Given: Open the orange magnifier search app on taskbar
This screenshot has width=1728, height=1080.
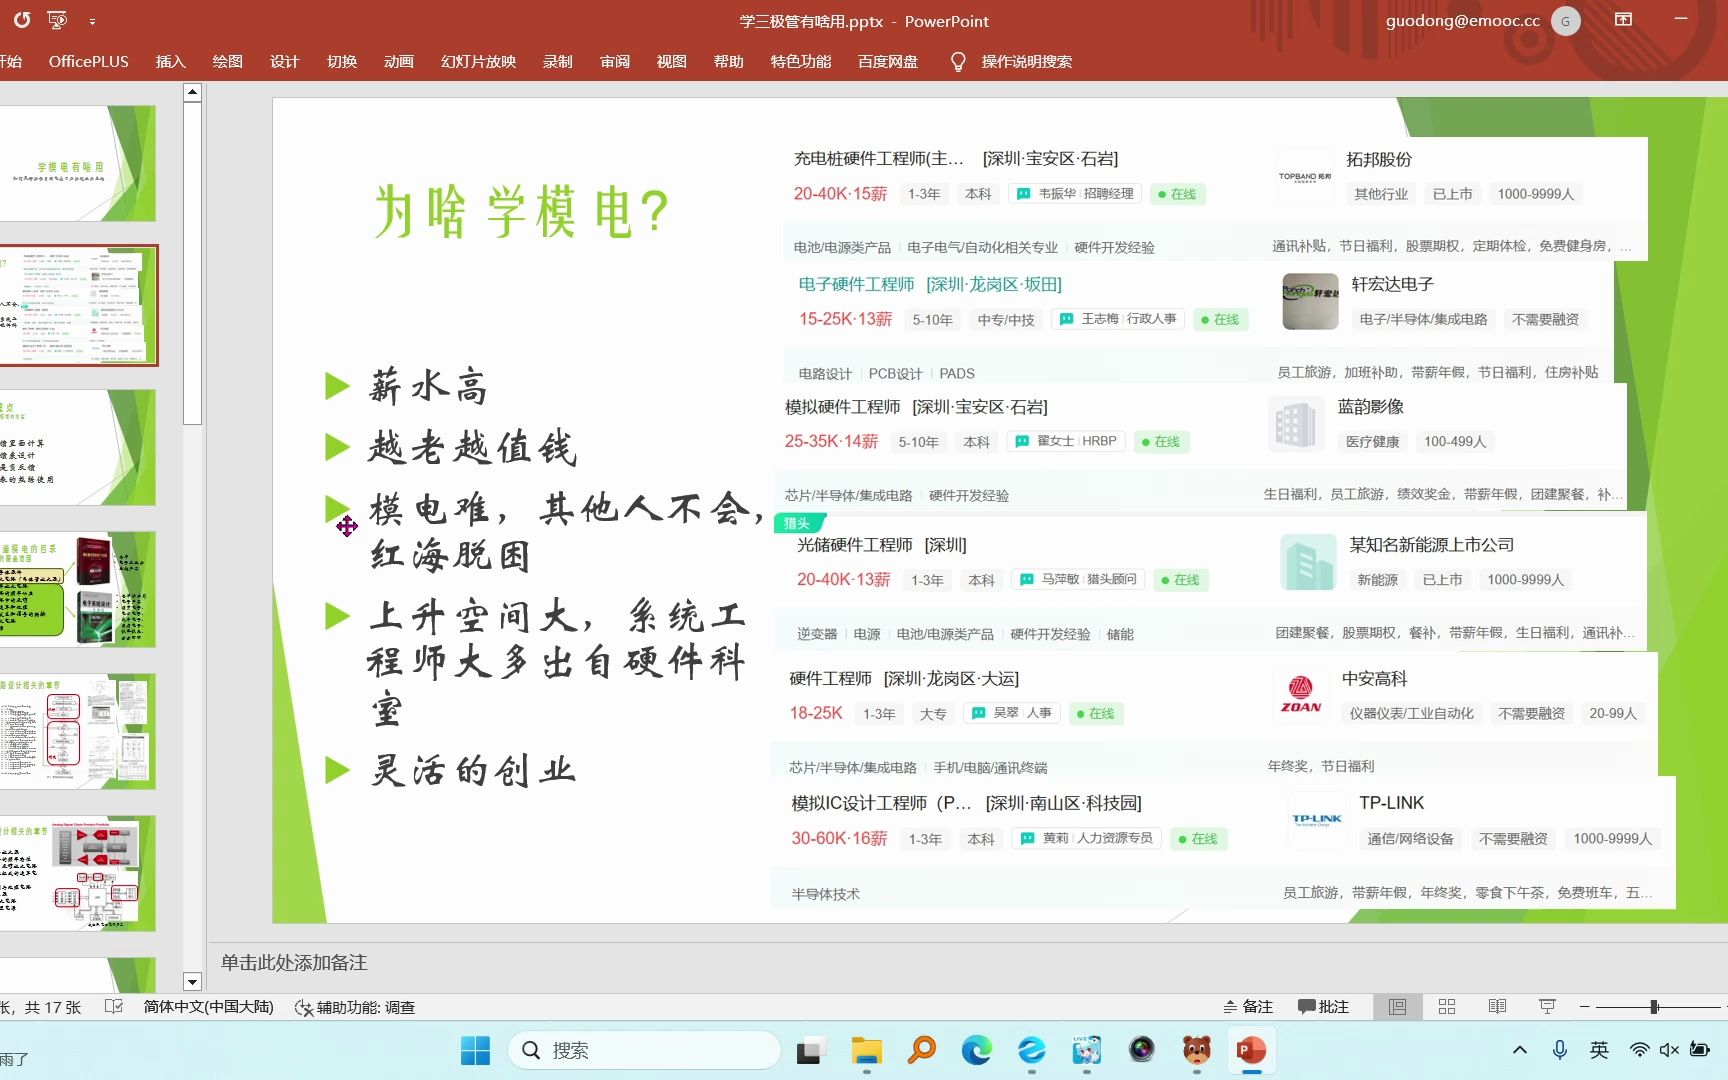Looking at the screenshot, I should pyautogui.click(x=921, y=1050).
